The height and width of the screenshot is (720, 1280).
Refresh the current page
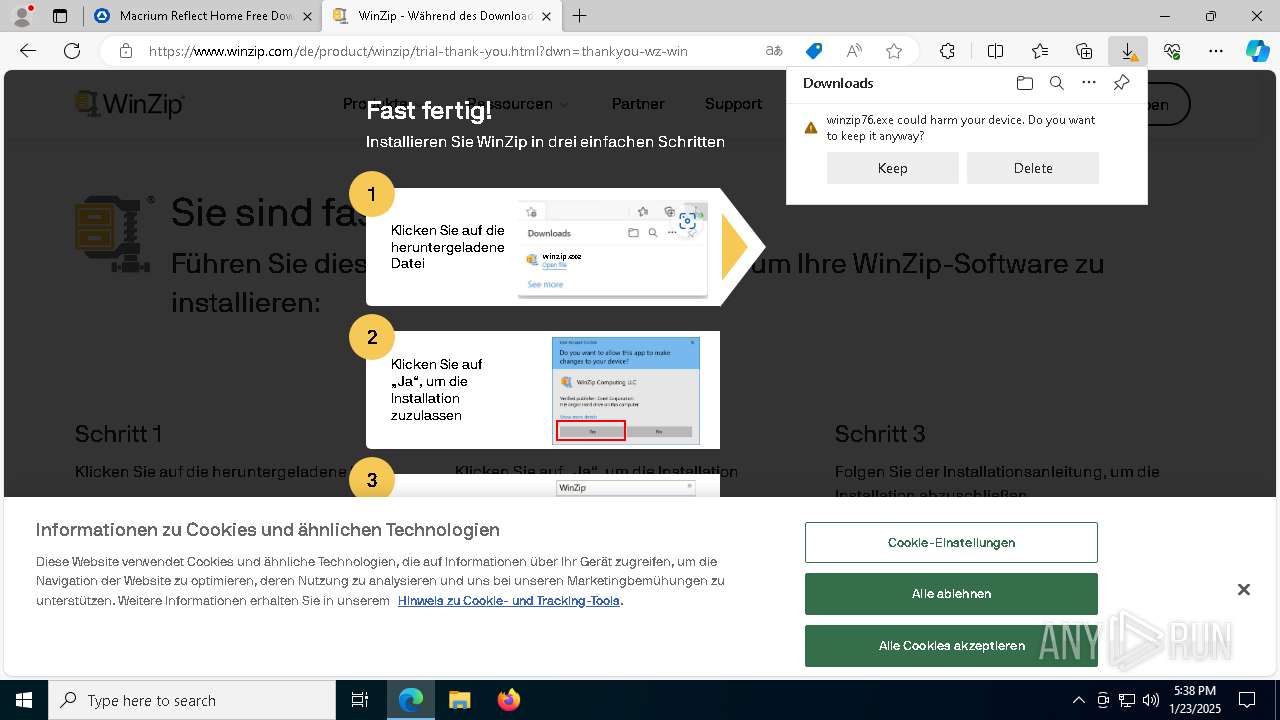[x=72, y=51]
